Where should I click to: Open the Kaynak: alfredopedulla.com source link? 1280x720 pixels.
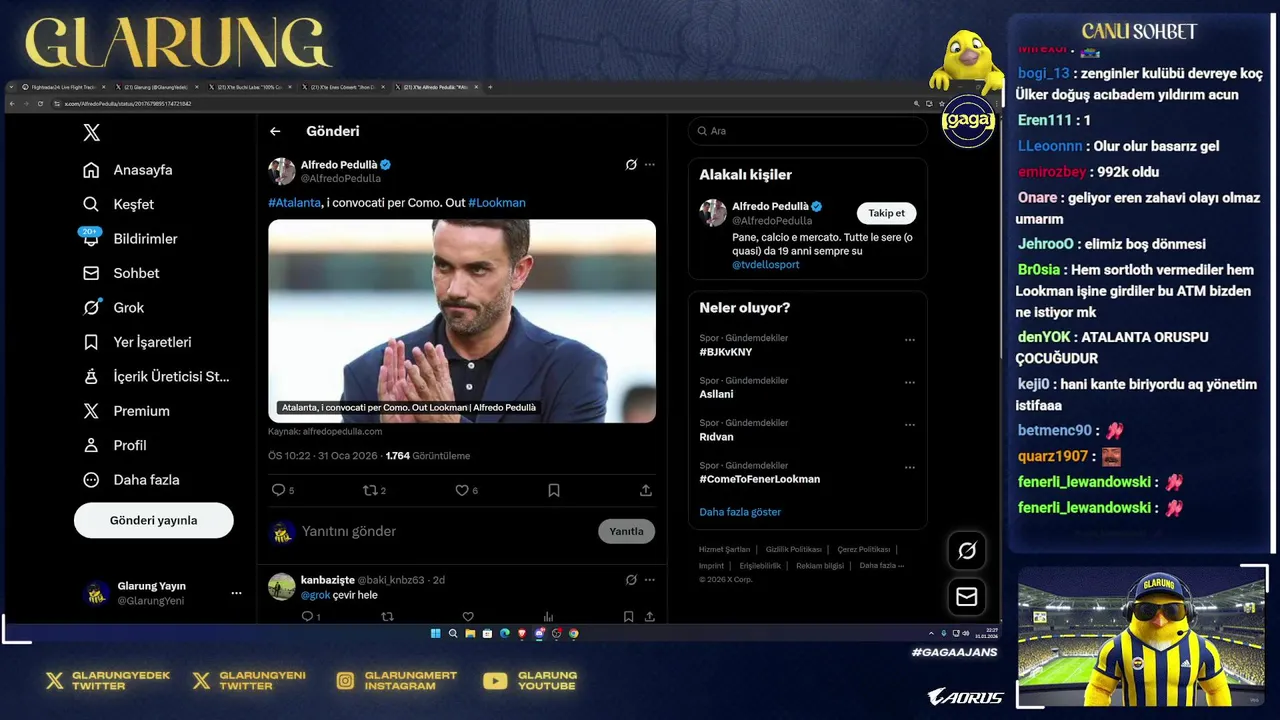pyautogui.click(x=325, y=432)
